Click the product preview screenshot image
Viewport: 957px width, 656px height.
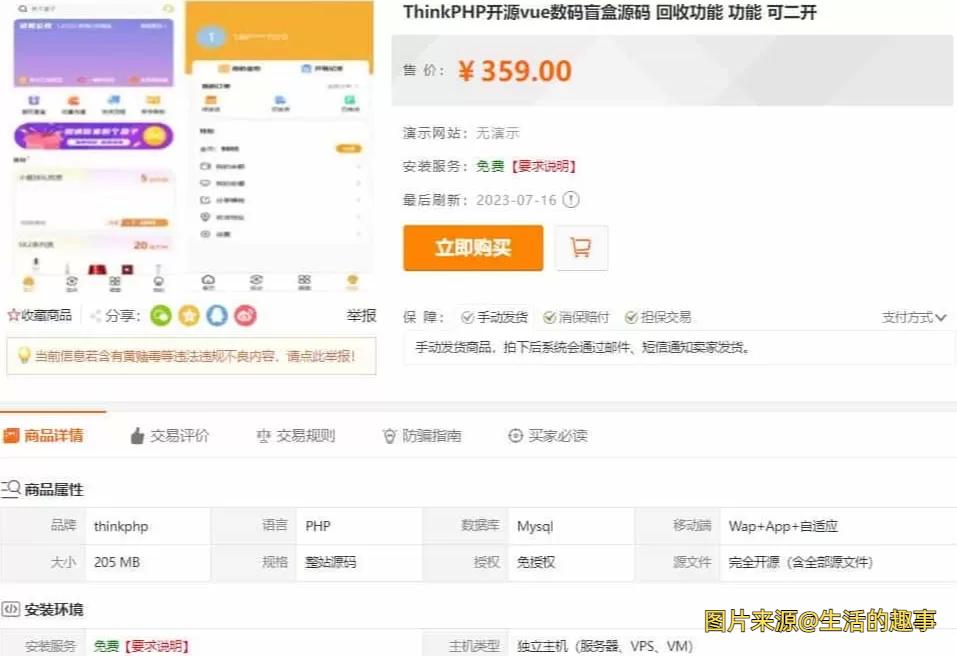point(190,145)
